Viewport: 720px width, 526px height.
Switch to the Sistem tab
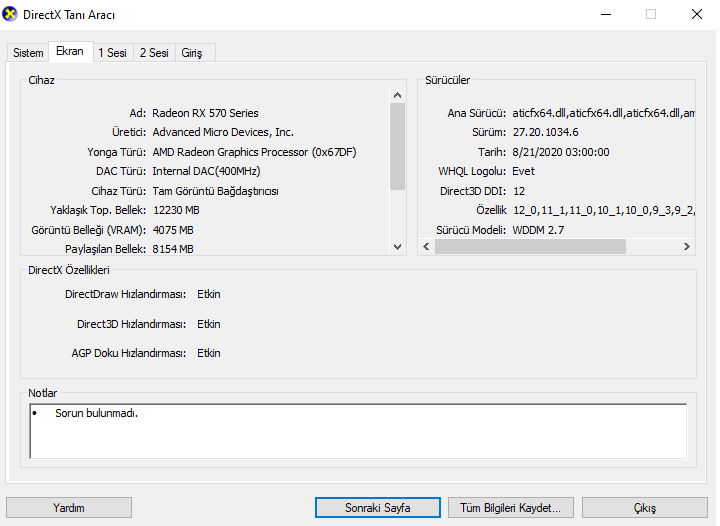coord(28,53)
